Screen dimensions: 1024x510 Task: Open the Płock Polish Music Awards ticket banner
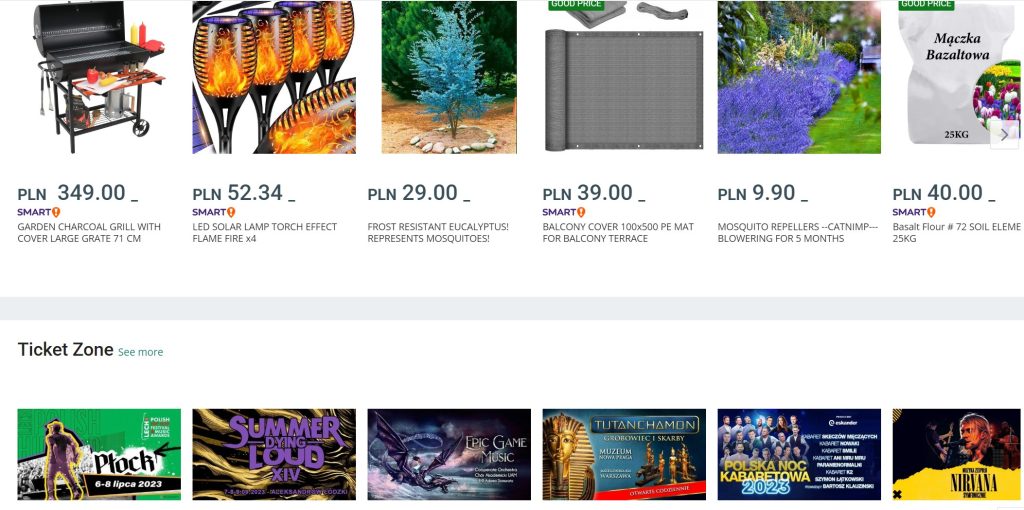pyautogui.click(x=99, y=454)
